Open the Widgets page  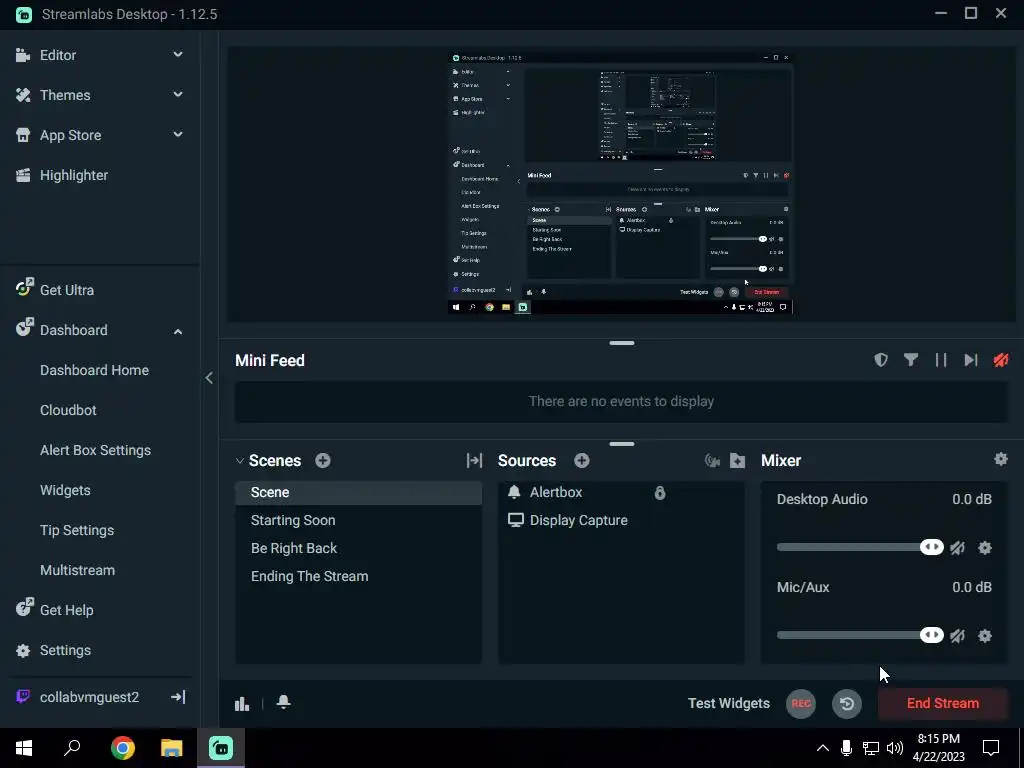(x=65, y=490)
